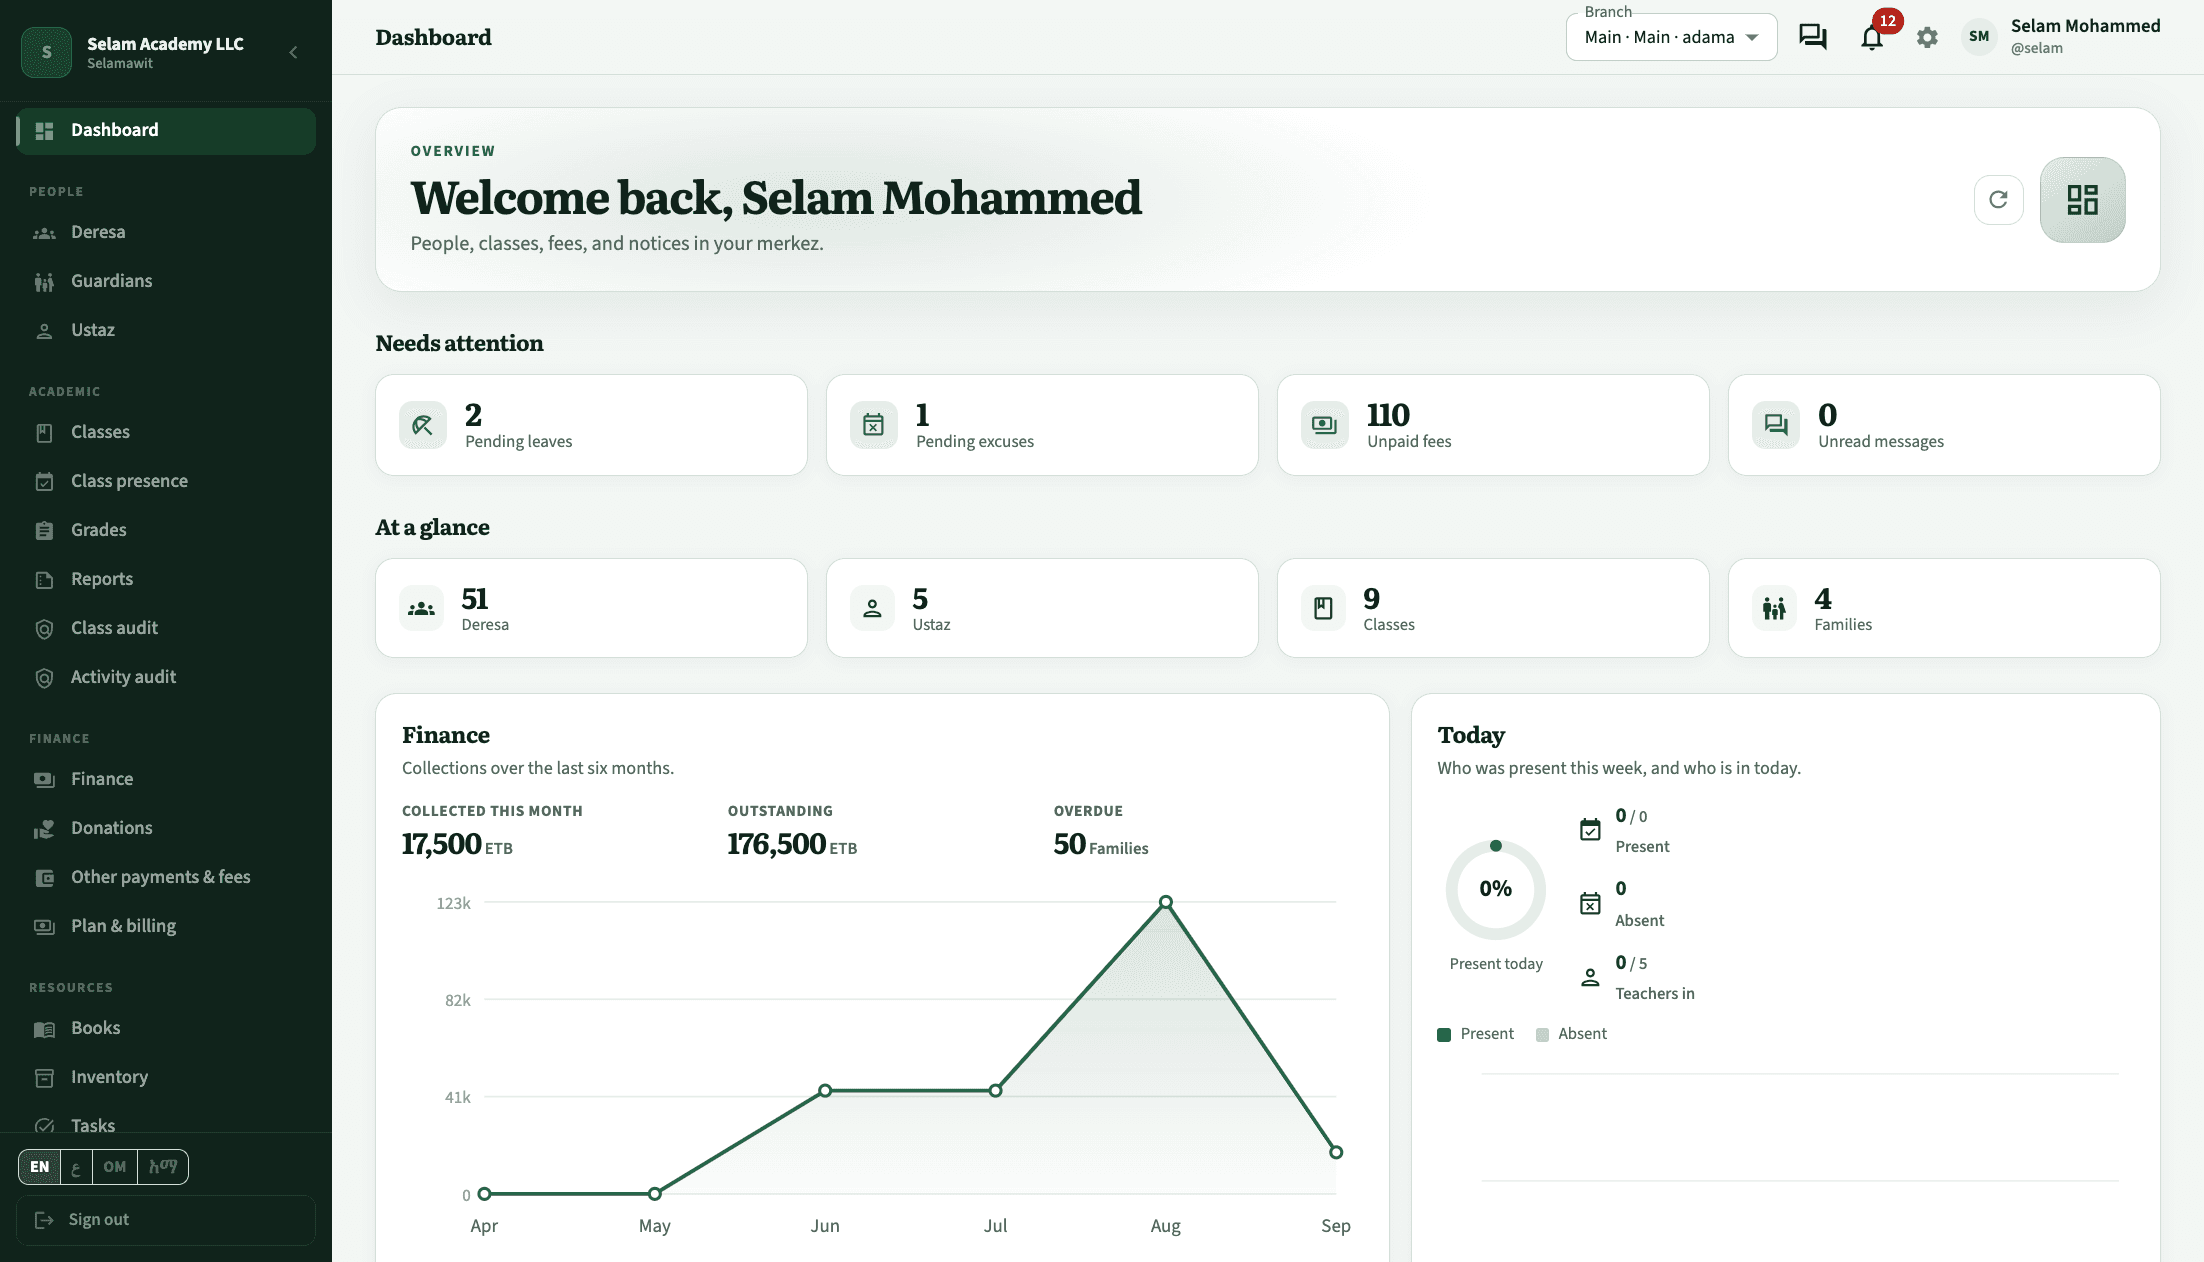The width and height of the screenshot is (2204, 1262).
Task: Open Inventory in the sidebar
Action: coord(166,1077)
